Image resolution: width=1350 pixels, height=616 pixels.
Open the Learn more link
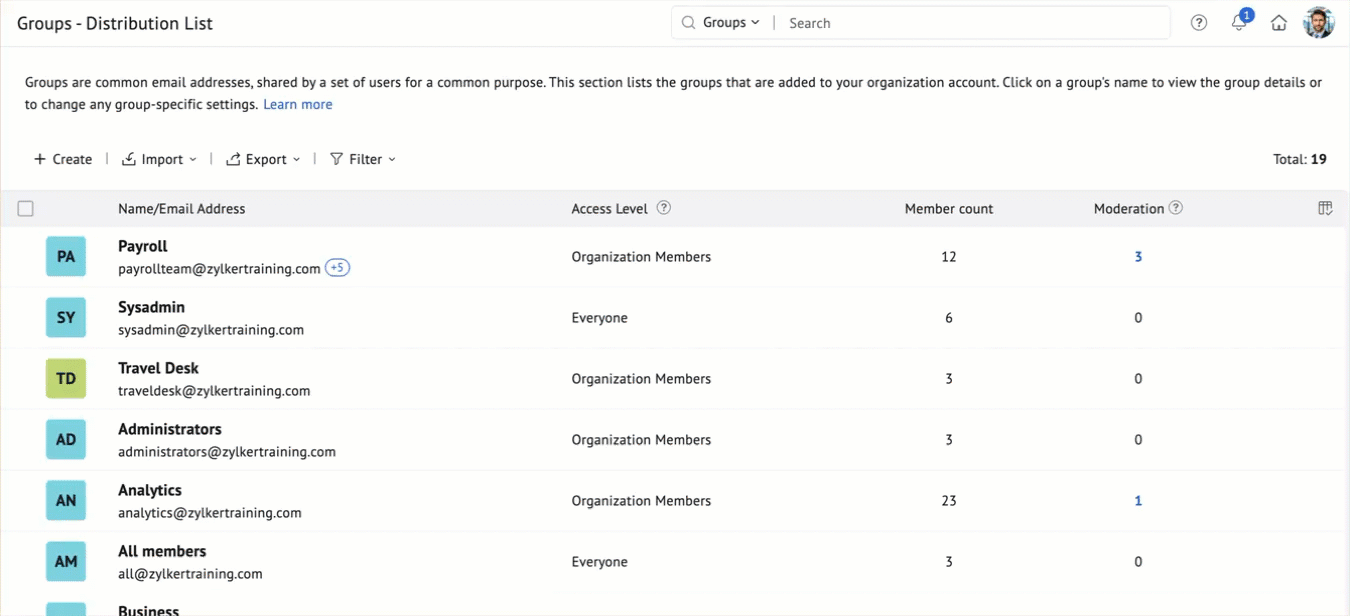coord(298,104)
